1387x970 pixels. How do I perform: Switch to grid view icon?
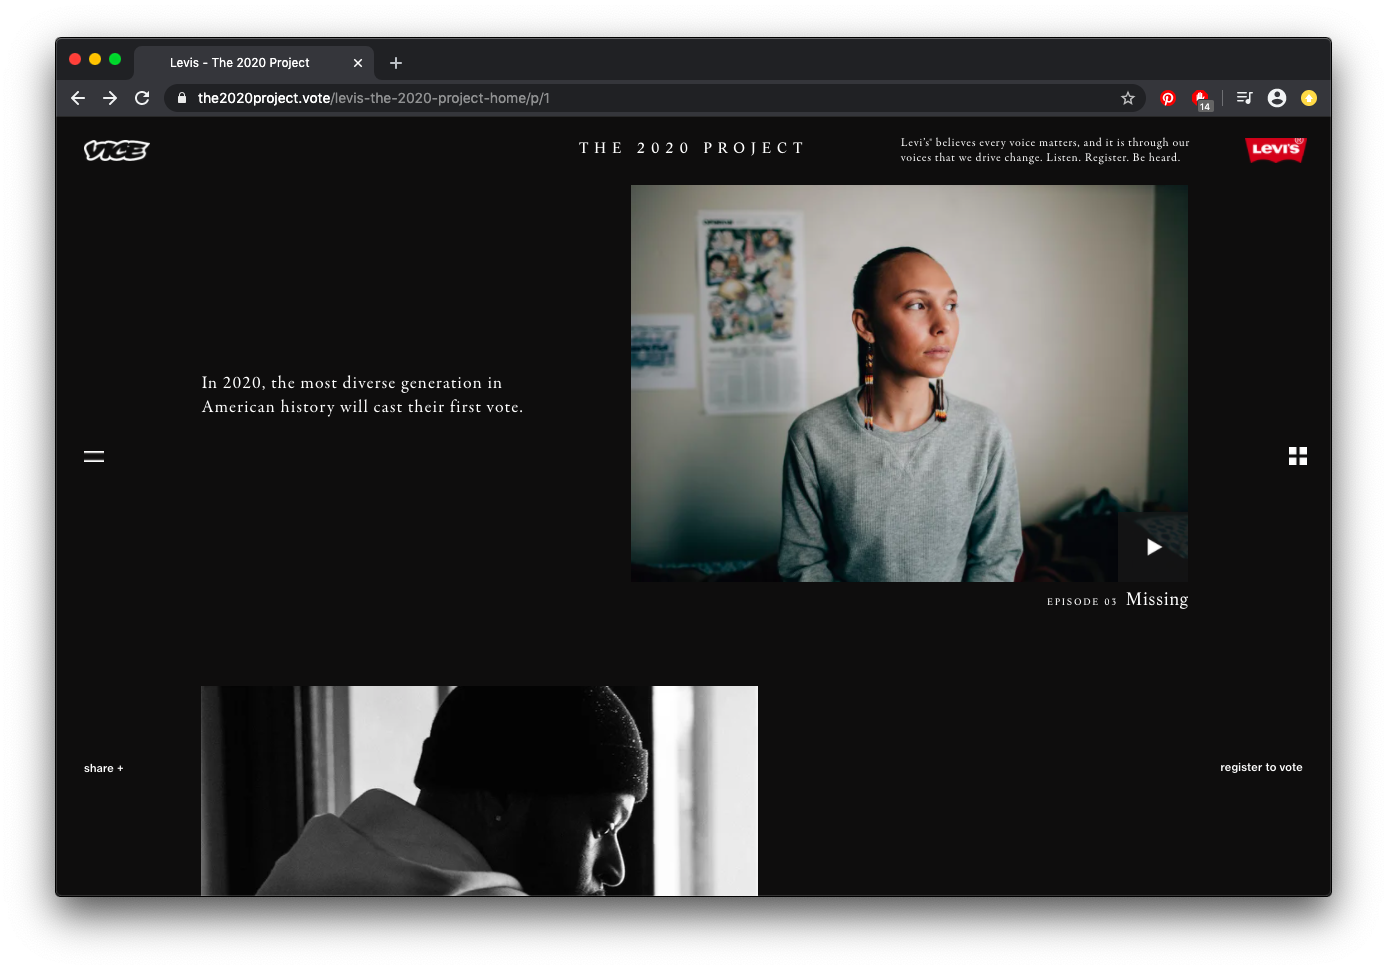click(x=1297, y=456)
